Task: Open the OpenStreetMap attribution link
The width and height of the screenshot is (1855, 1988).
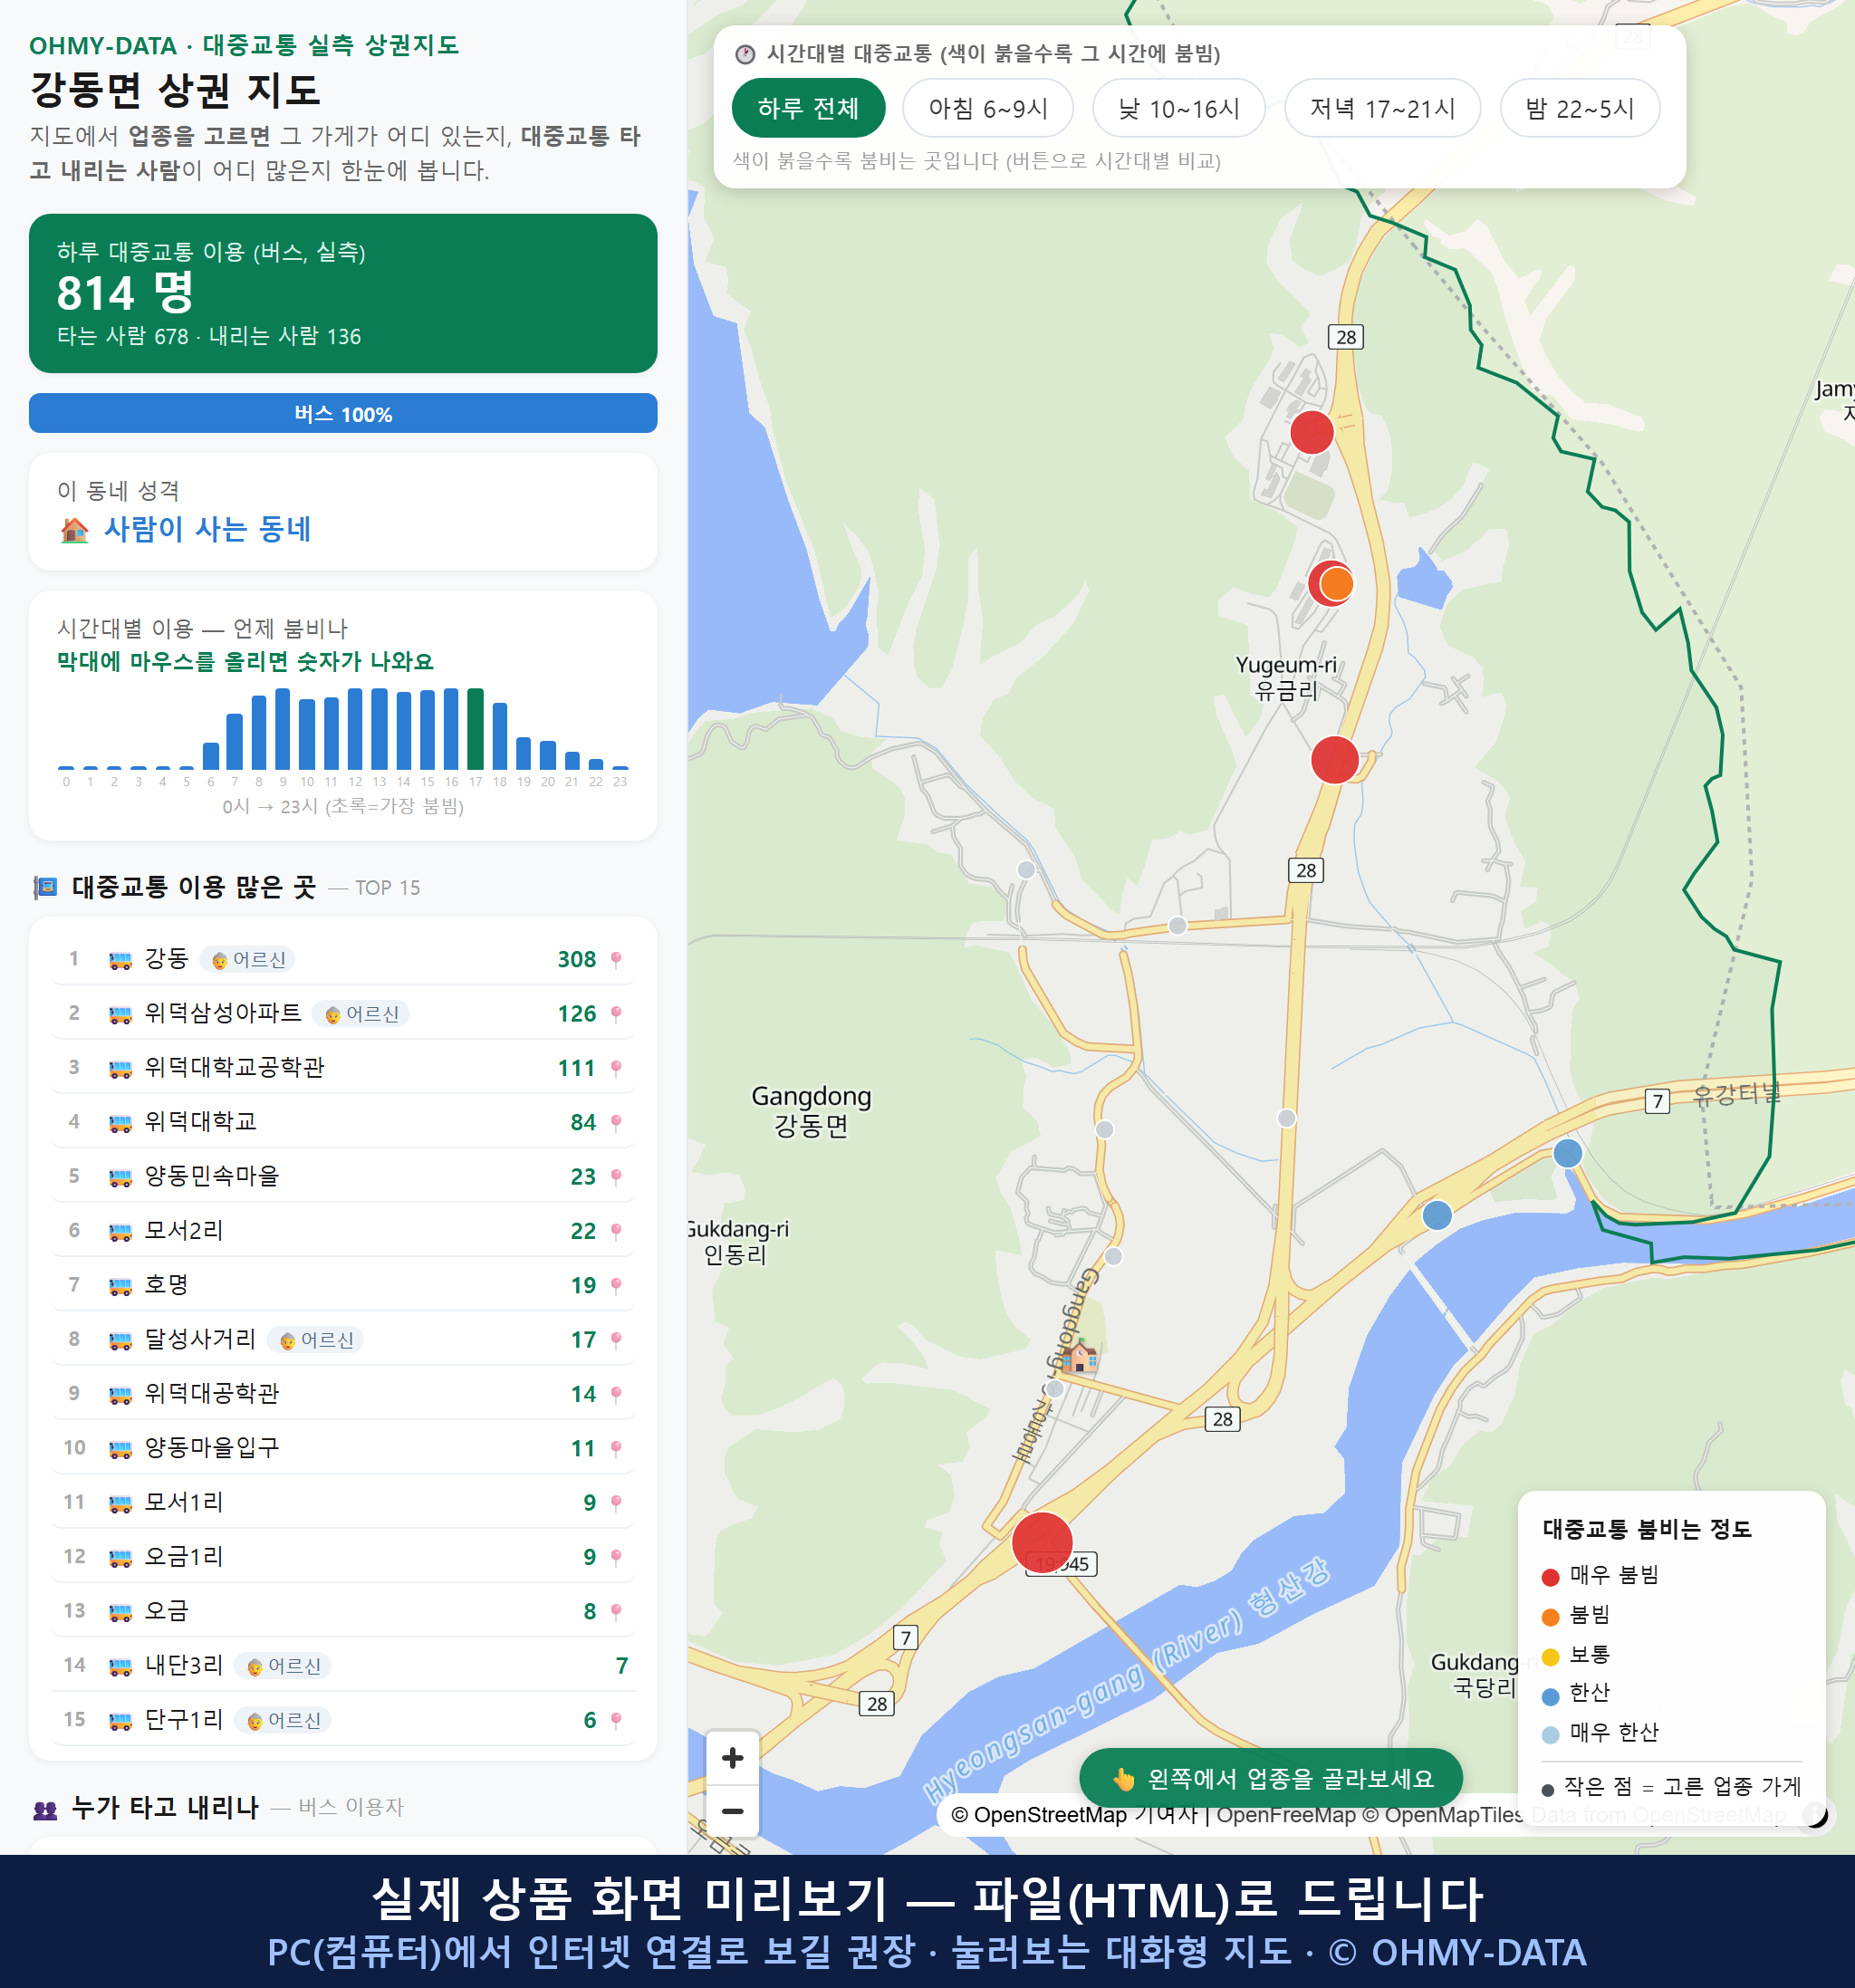Action: (x=1039, y=1814)
